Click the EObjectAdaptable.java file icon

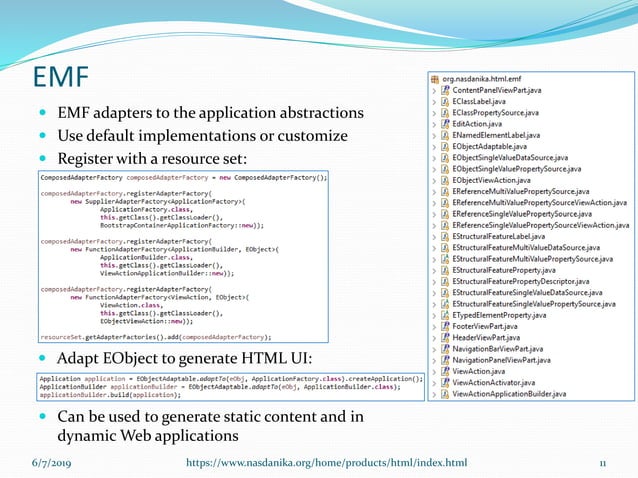(444, 146)
